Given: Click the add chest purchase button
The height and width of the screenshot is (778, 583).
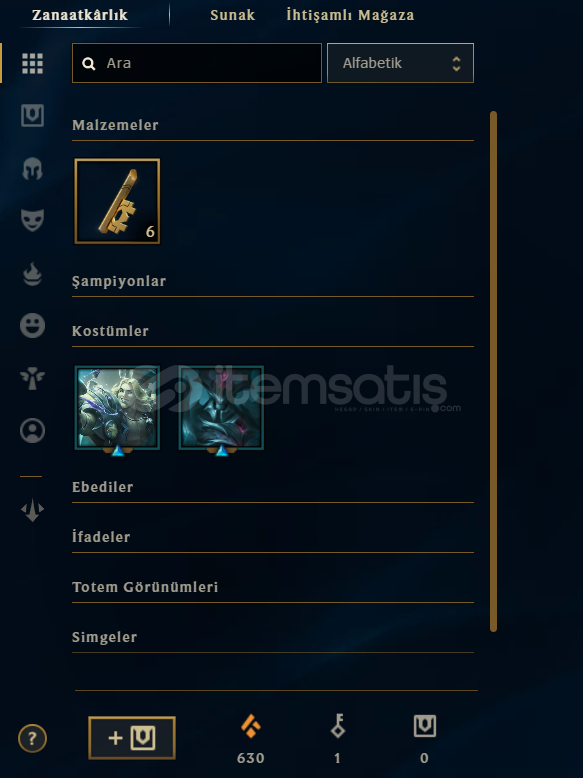Looking at the screenshot, I should 132,738.
